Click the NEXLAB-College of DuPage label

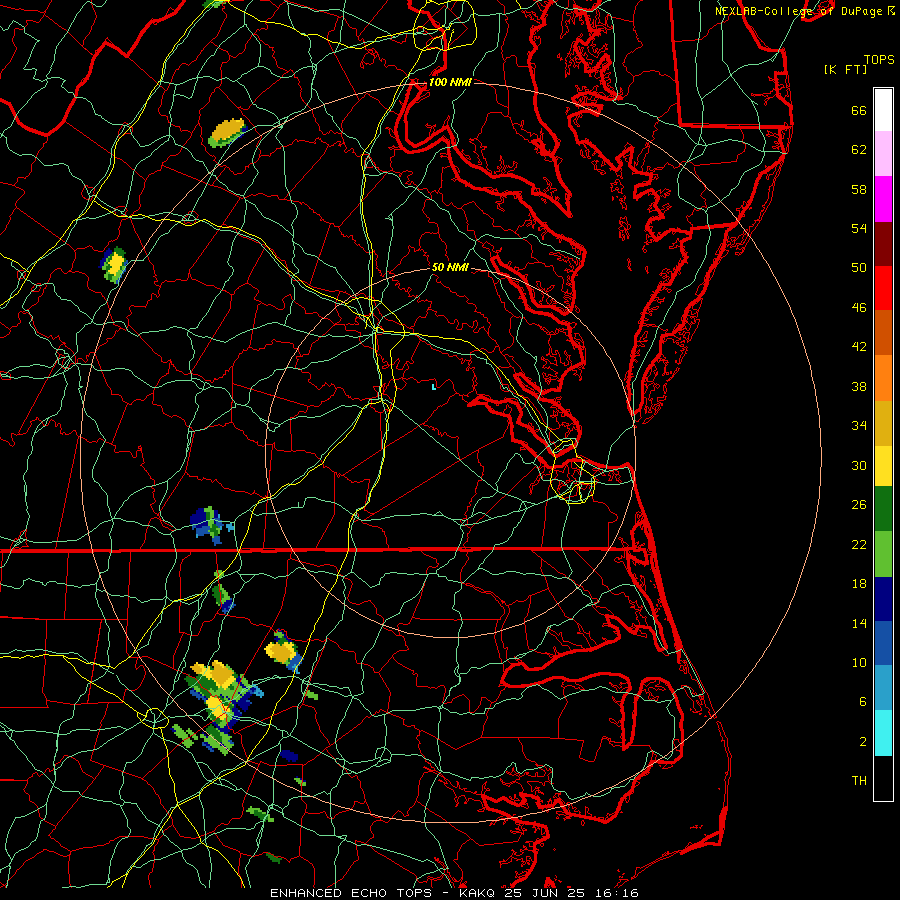click(798, 11)
